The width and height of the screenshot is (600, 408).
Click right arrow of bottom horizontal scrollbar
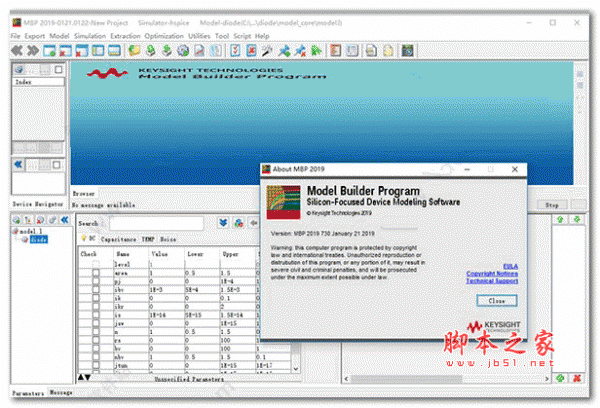[547, 379]
